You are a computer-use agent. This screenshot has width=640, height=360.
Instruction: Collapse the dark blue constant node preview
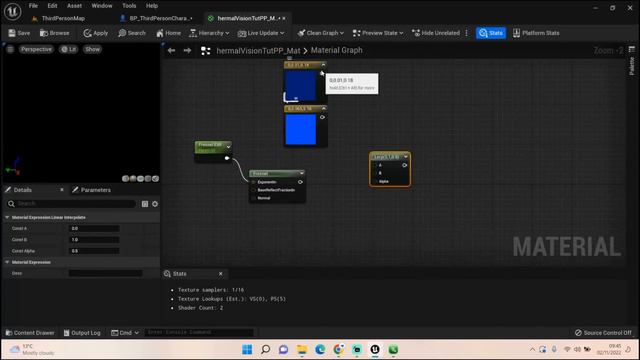coord(323,64)
